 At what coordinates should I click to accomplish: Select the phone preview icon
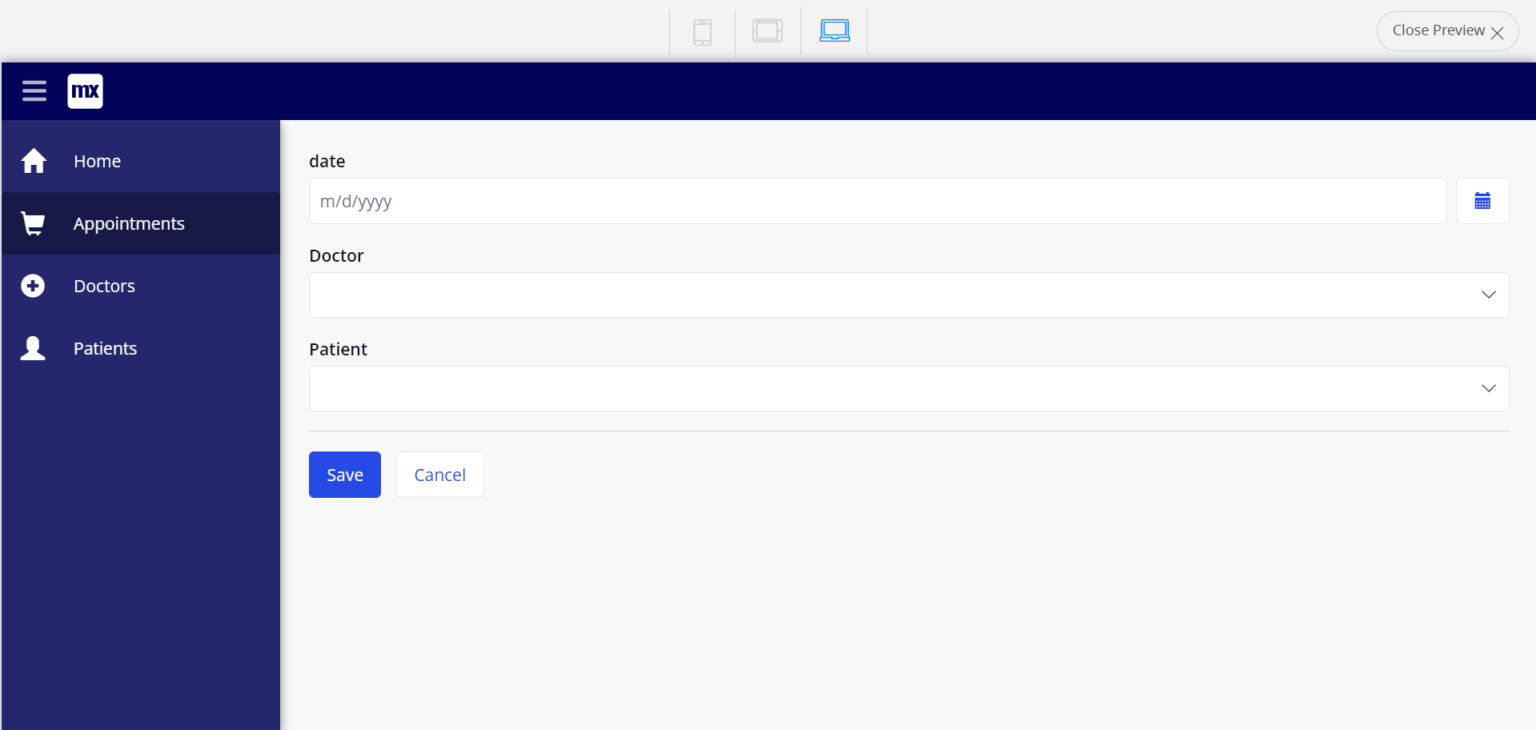coord(701,31)
